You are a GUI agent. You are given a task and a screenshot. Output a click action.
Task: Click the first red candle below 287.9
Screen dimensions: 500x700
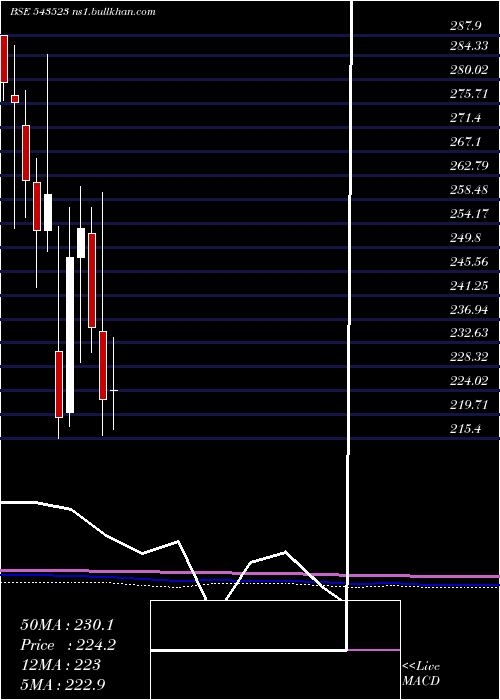click(4, 59)
